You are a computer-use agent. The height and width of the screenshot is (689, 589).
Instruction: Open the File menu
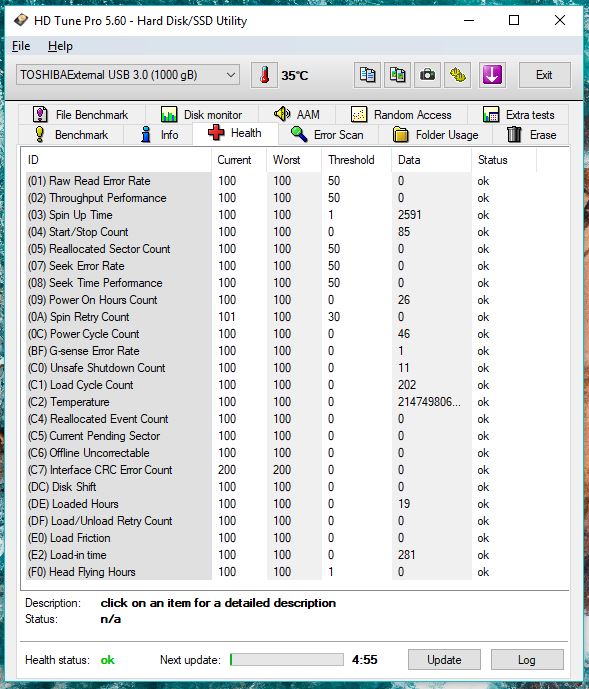(x=21, y=46)
